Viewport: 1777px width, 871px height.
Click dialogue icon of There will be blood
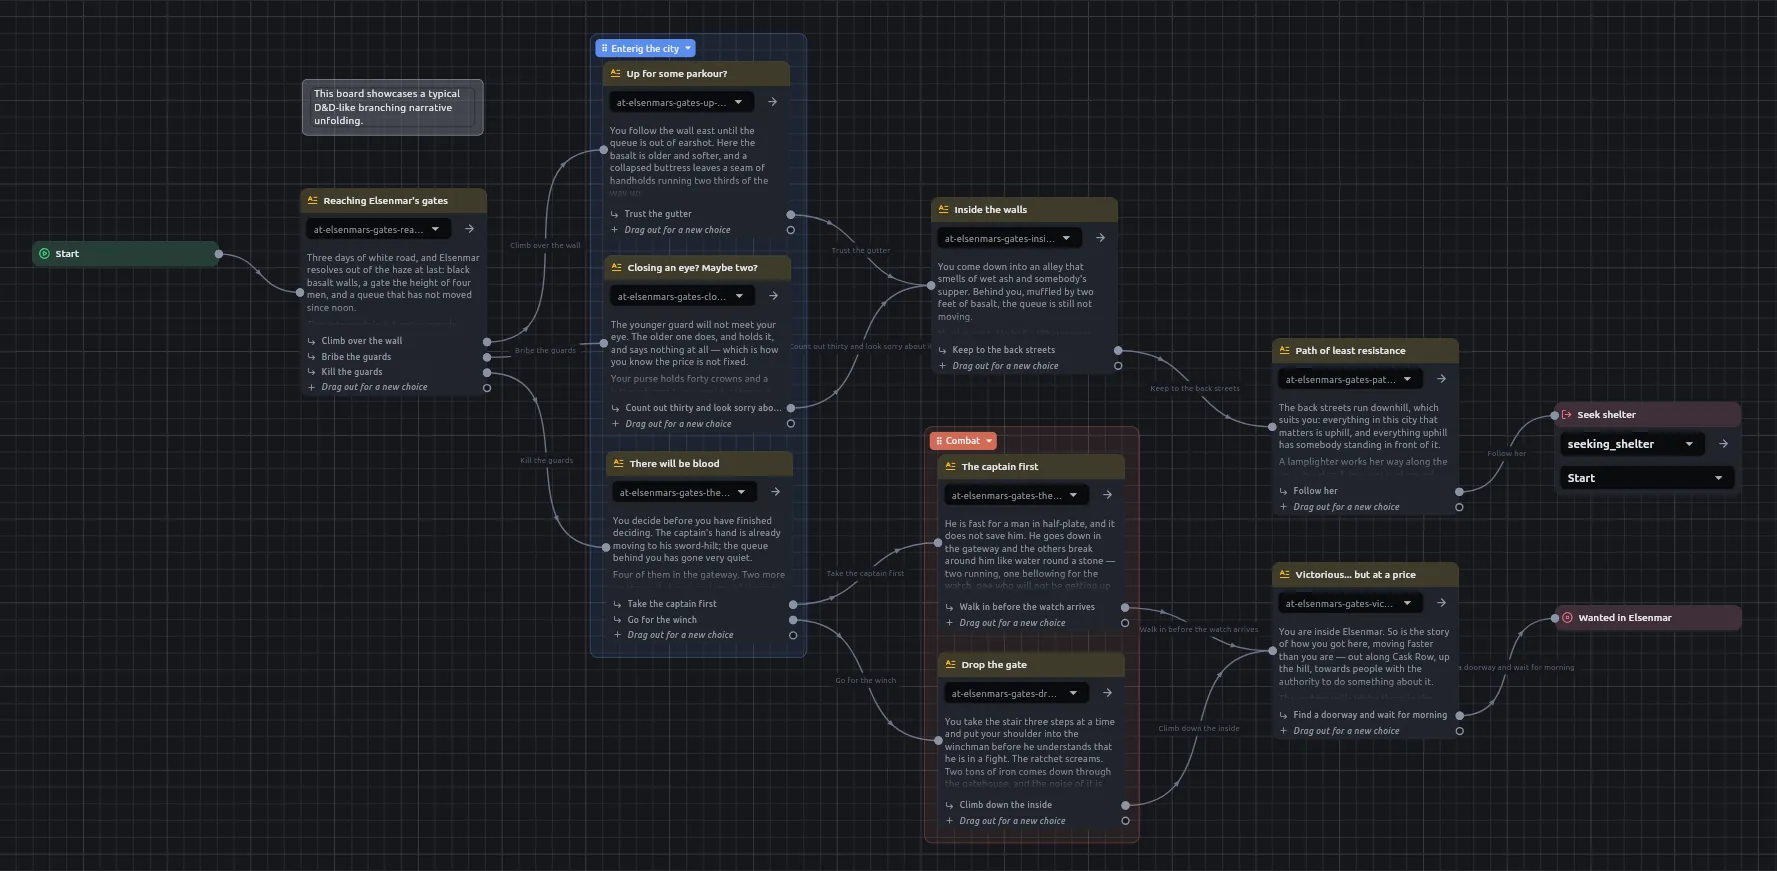click(x=619, y=464)
